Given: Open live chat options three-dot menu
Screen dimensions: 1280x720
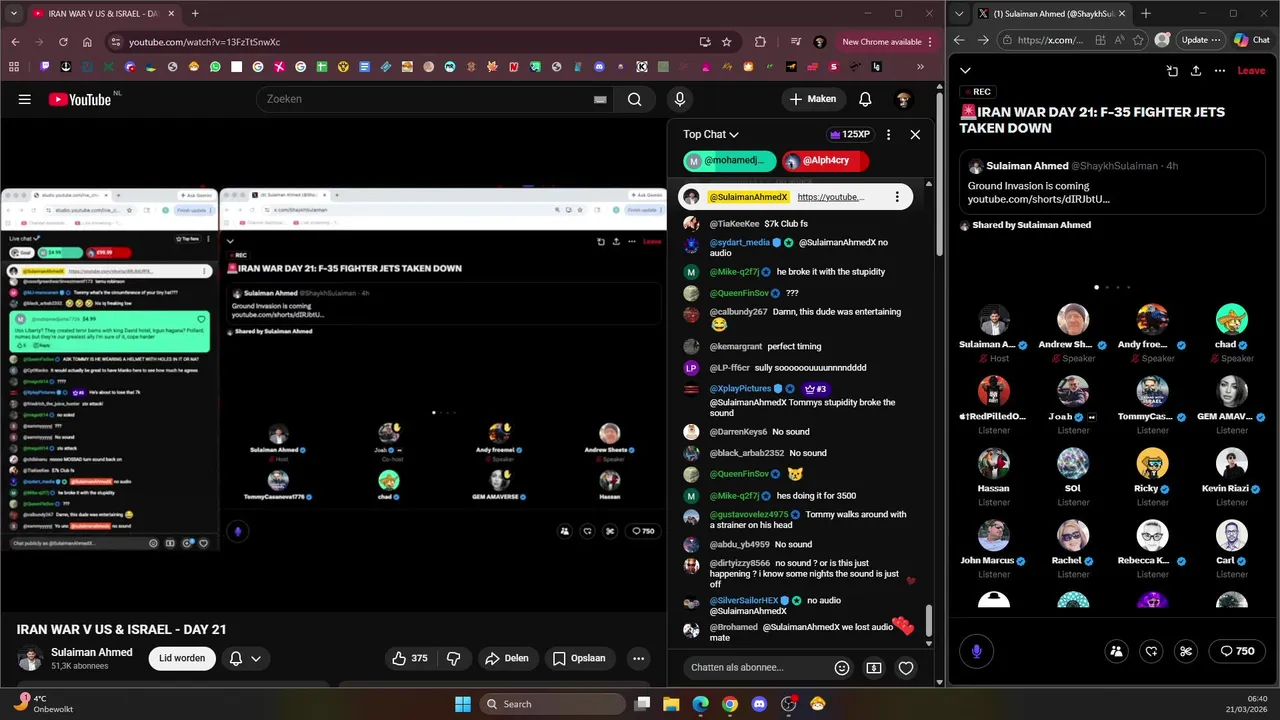Looking at the screenshot, I should (888, 134).
